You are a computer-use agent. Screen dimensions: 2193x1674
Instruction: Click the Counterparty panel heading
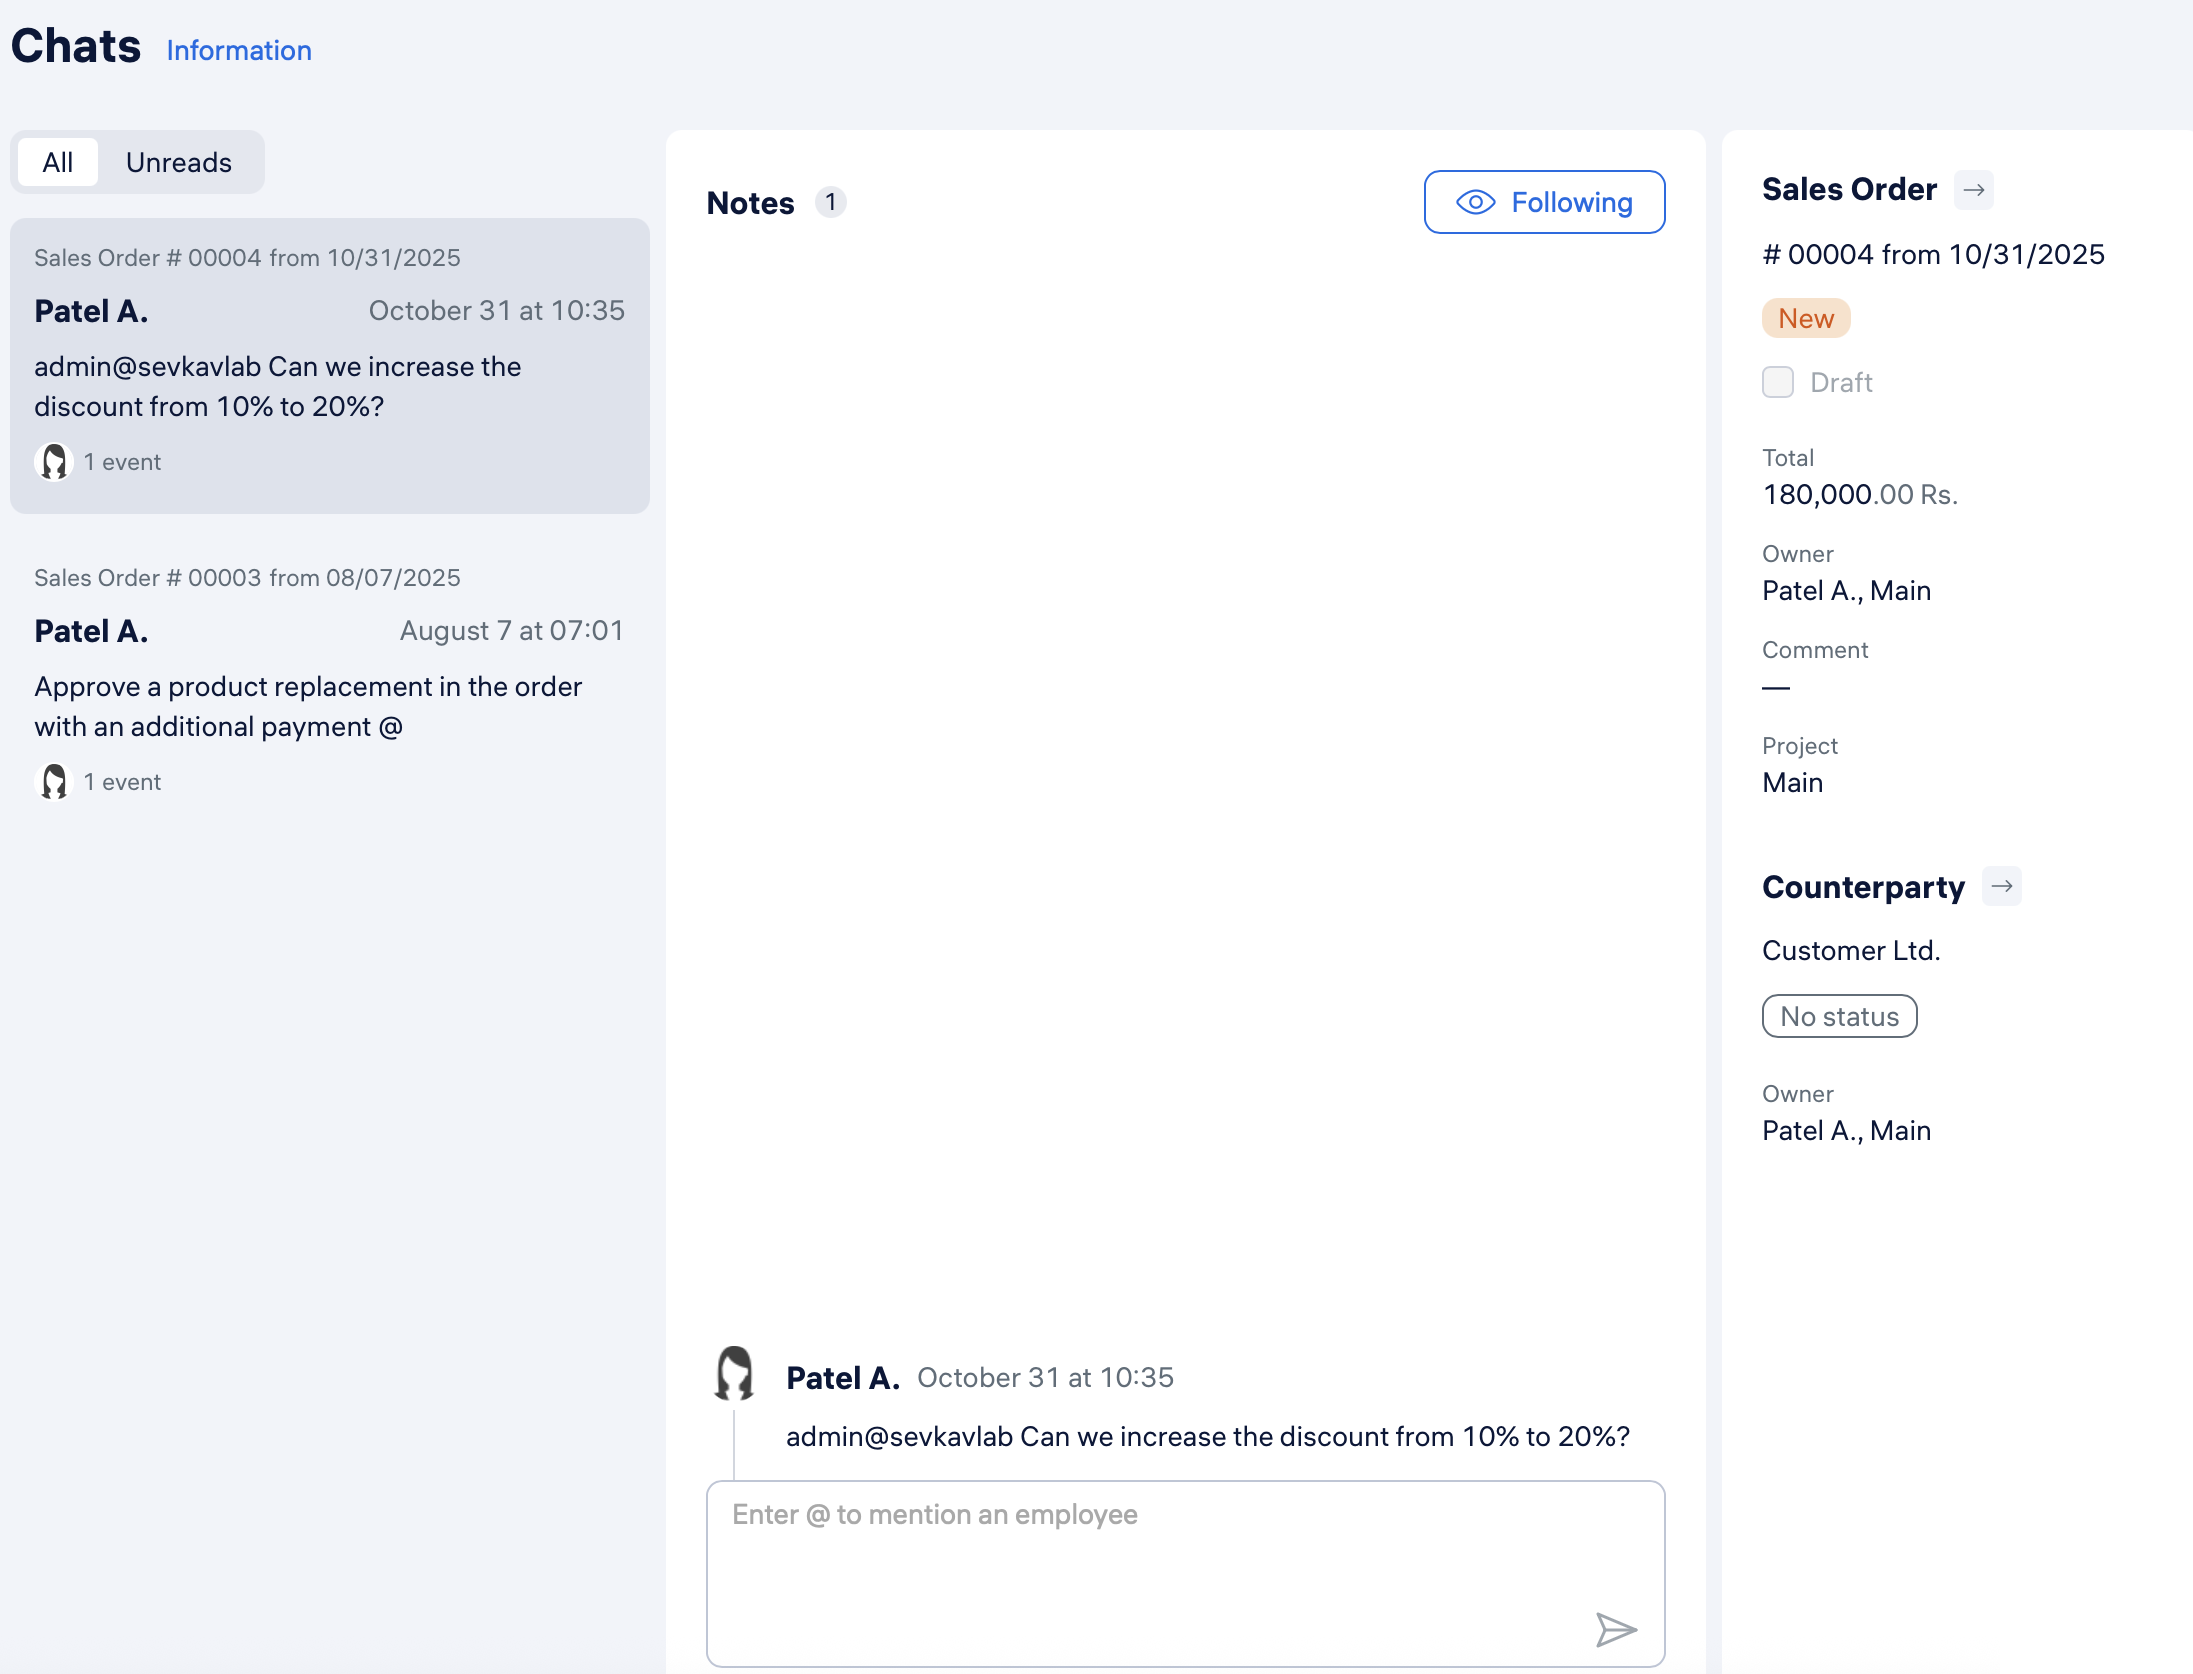coord(1863,887)
